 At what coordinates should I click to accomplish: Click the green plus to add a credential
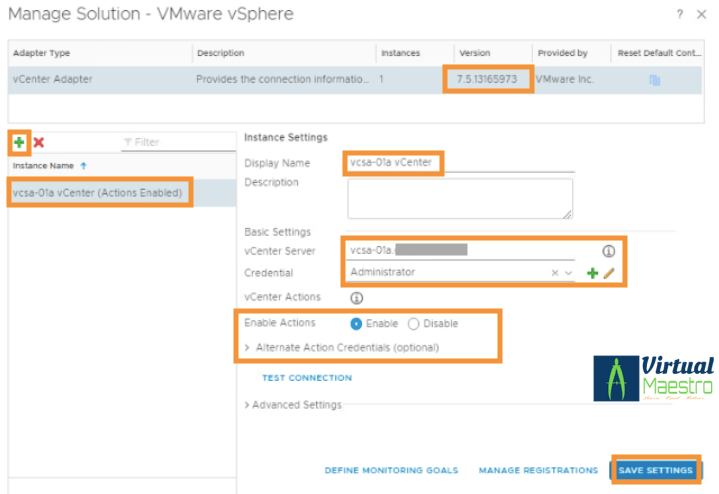(x=592, y=273)
